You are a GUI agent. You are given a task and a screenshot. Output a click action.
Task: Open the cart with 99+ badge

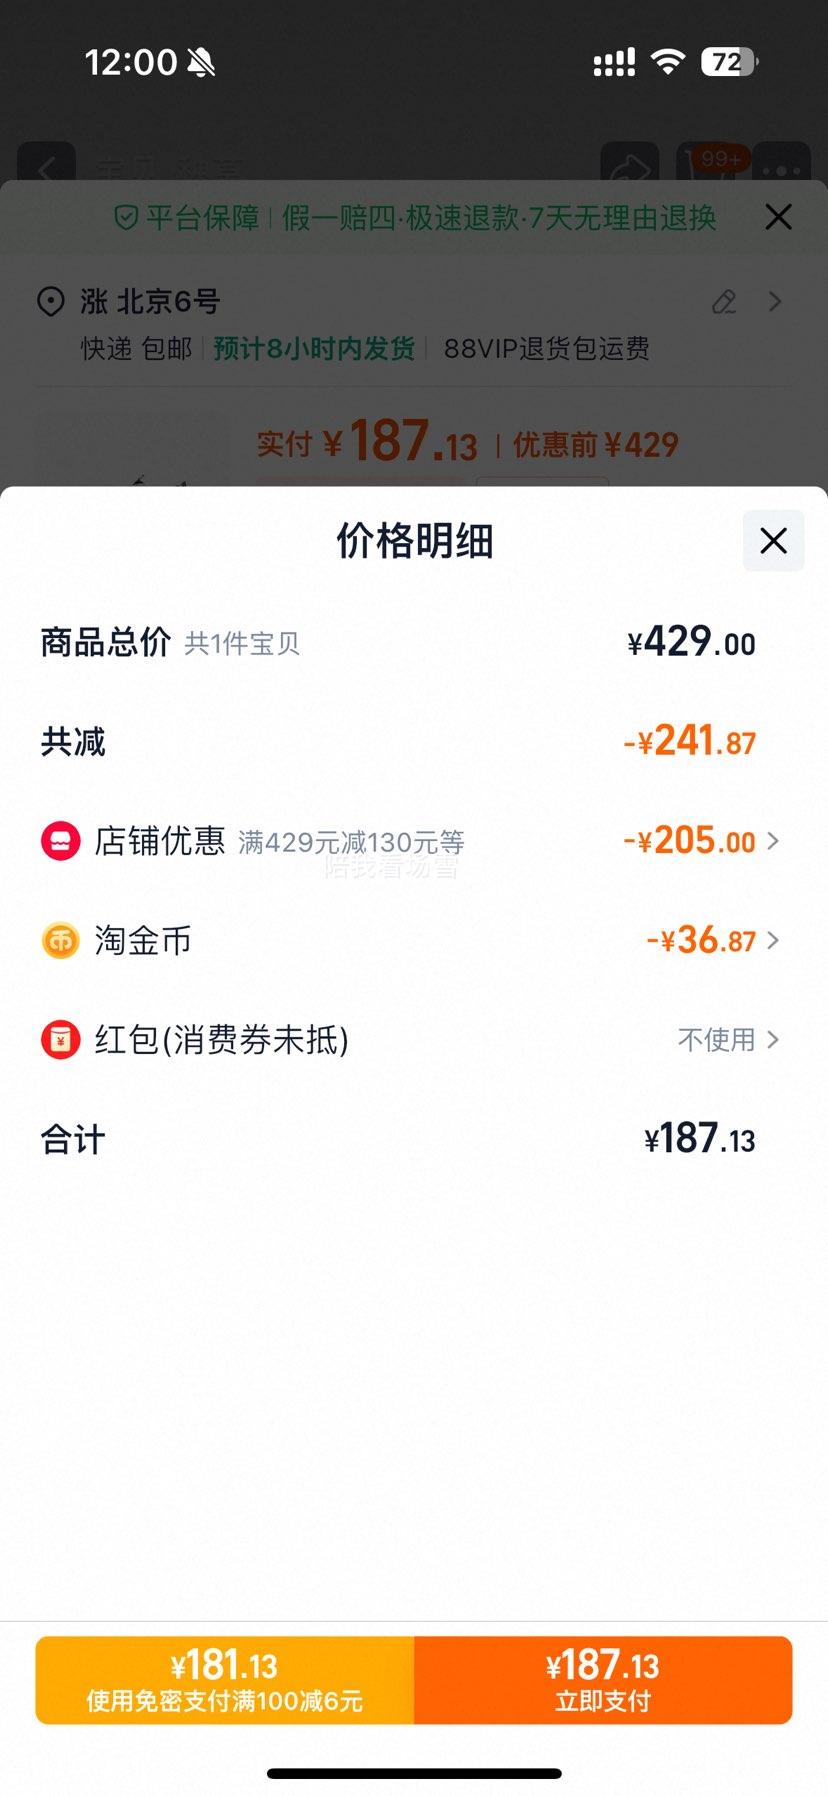click(x=714, y=164)
